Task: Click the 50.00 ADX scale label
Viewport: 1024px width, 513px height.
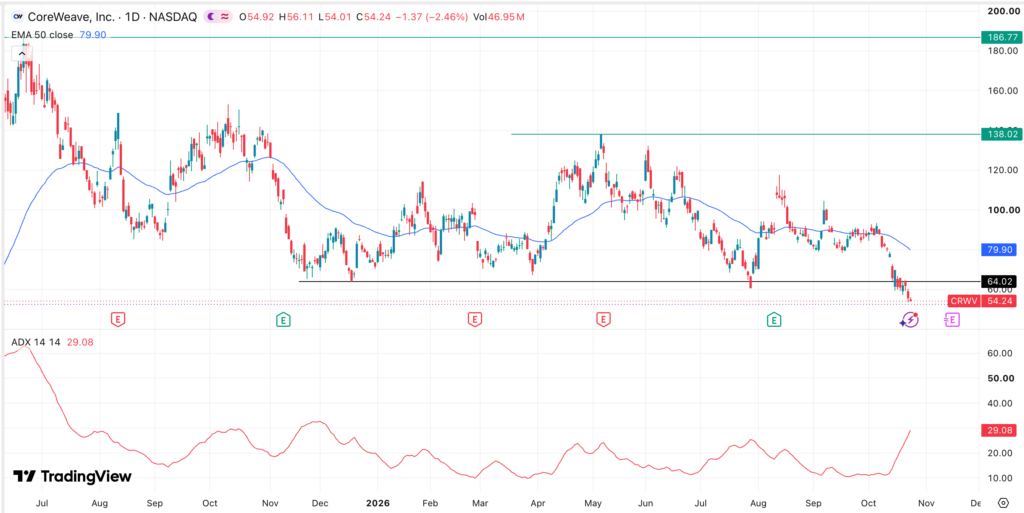Action: (x=1002, y=379)
